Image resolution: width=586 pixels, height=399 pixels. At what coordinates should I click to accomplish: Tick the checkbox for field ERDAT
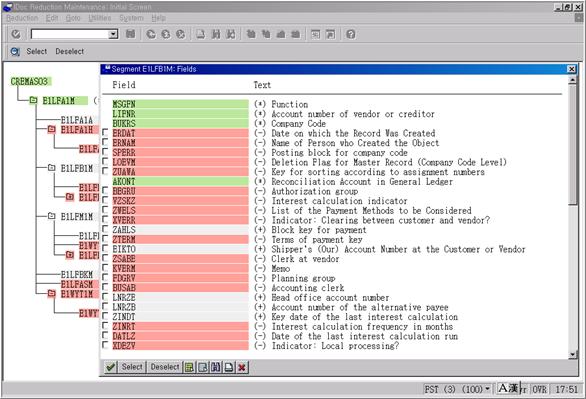coord(105,132)
